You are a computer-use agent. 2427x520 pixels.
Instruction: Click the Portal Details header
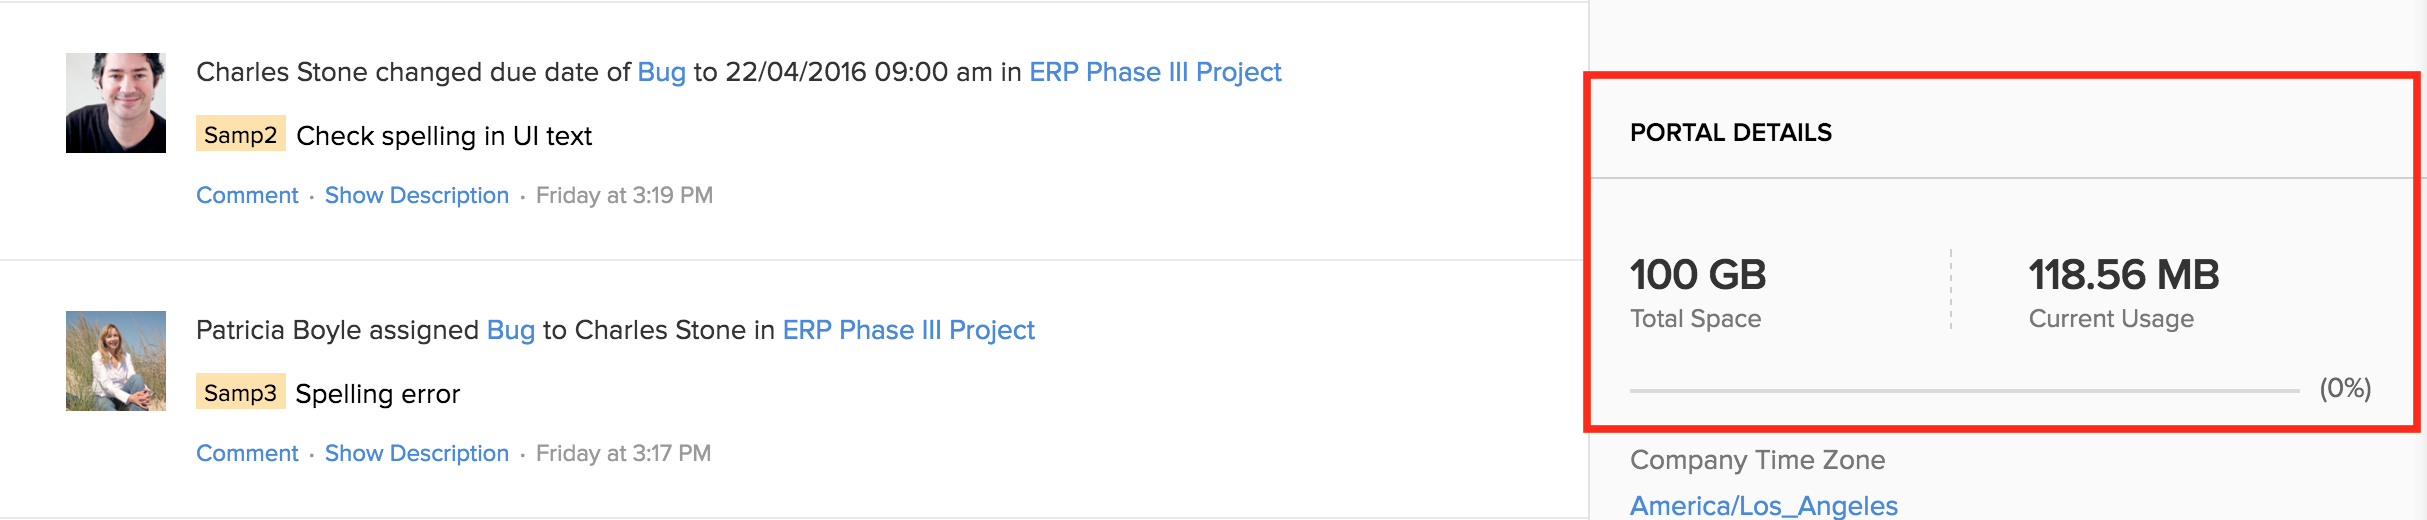tap(1730, 133)
